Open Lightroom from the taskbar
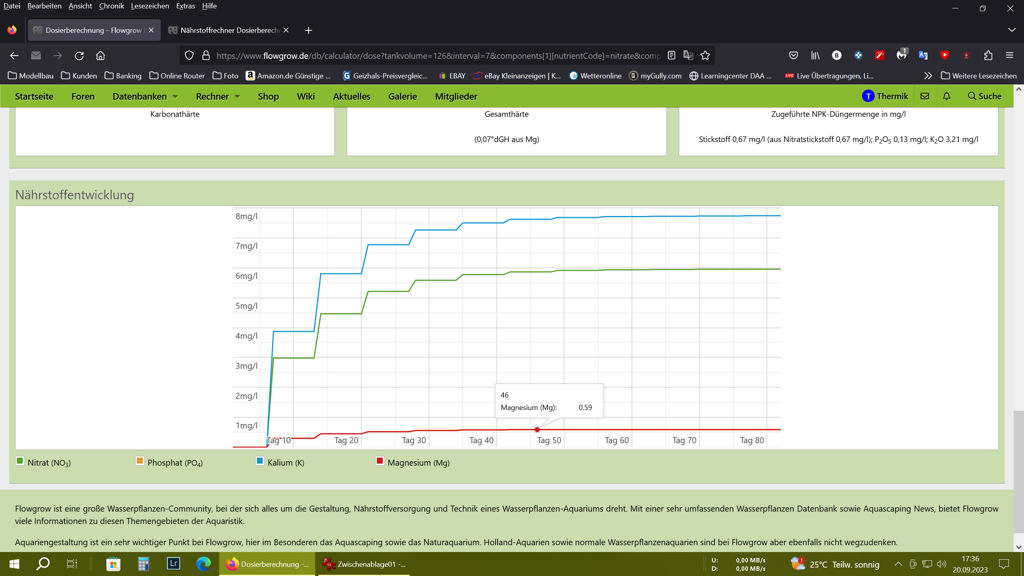This screenshot has height=576, width=1024. tap(174, 564)
